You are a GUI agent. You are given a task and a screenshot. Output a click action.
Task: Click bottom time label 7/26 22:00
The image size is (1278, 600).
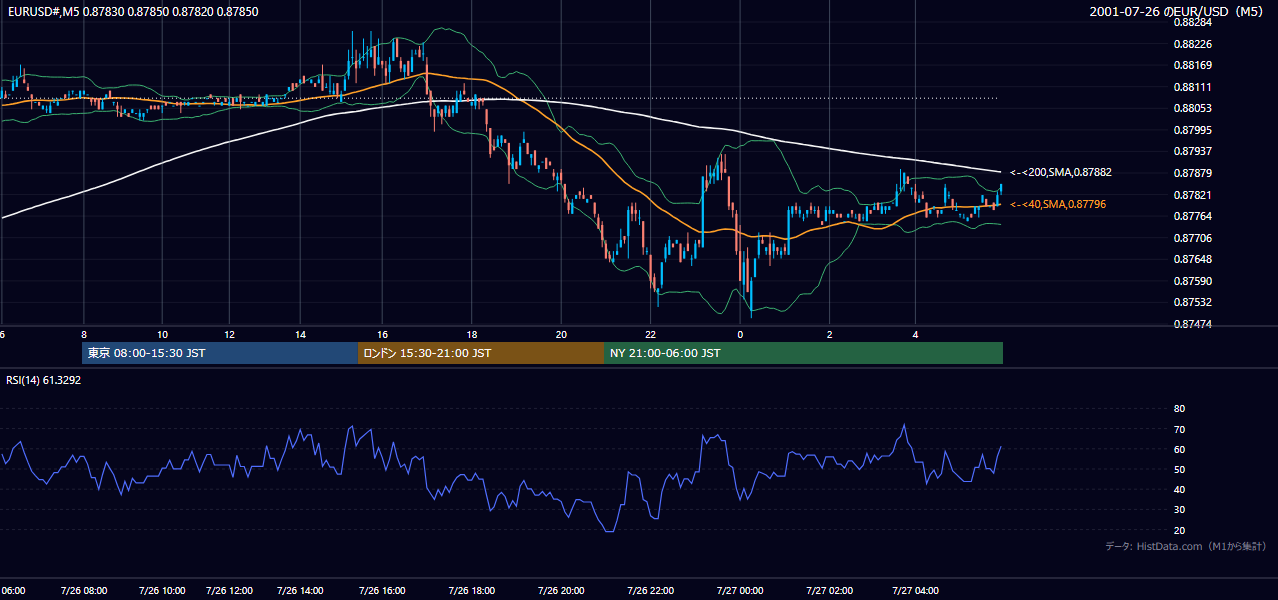click(650, 590)
